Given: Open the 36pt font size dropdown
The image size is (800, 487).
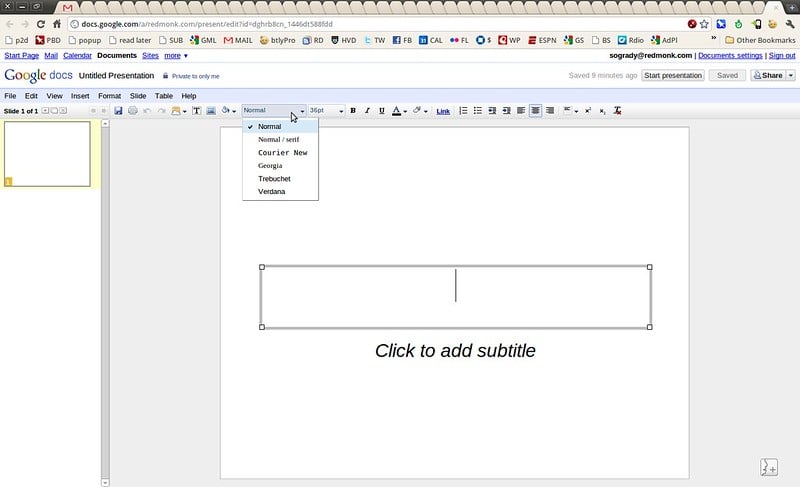Looking at the screenshot, I should [x=326, y=111].
